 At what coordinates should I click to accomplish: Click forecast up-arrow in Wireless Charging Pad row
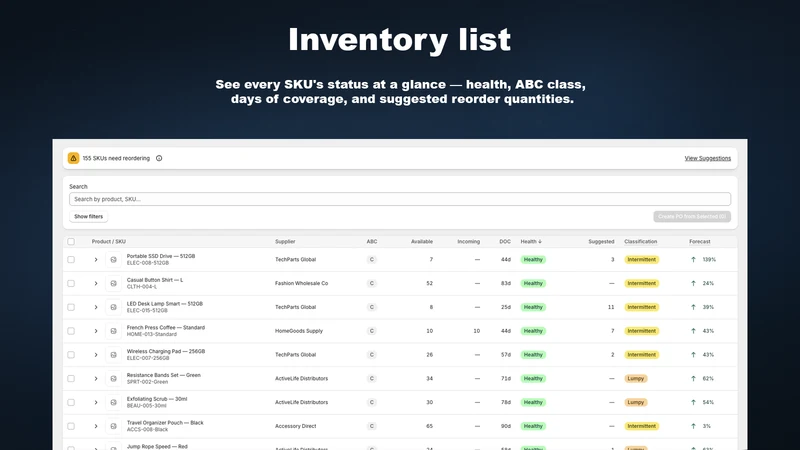(693, 355)
